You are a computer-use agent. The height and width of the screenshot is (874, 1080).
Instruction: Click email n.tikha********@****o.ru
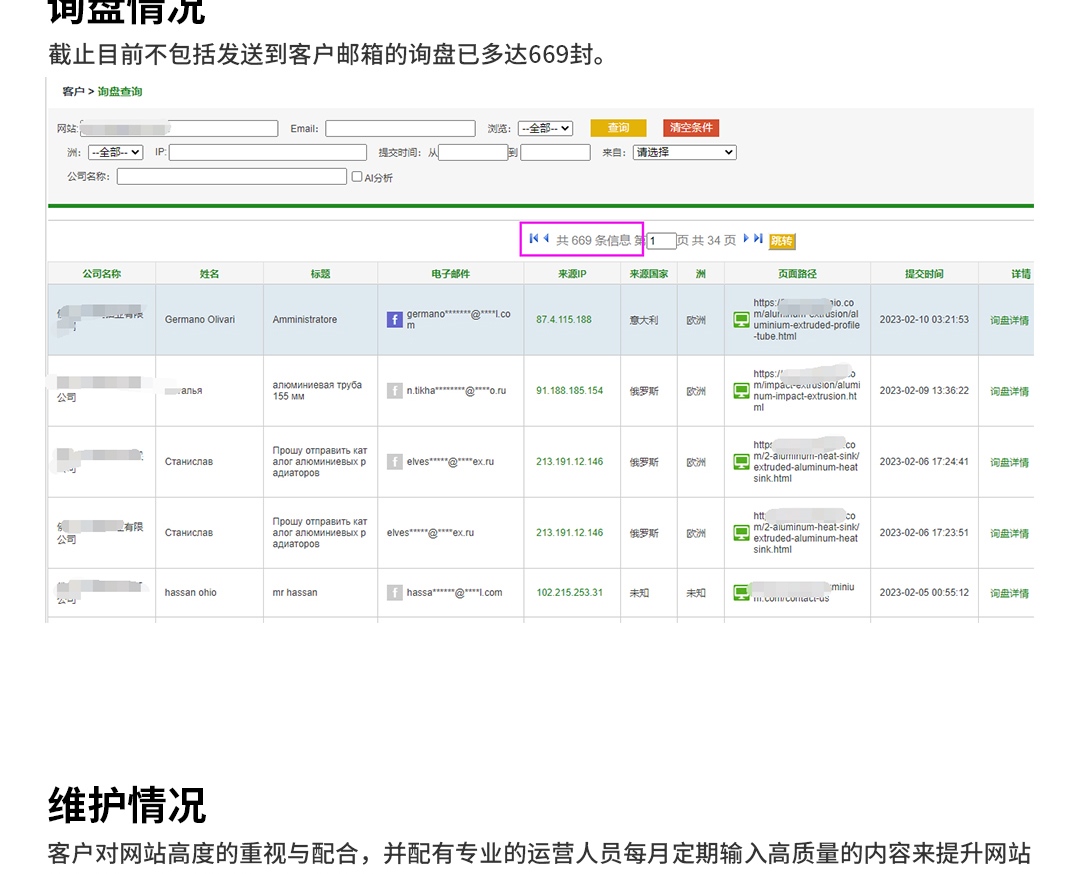[x=456, y=391]
